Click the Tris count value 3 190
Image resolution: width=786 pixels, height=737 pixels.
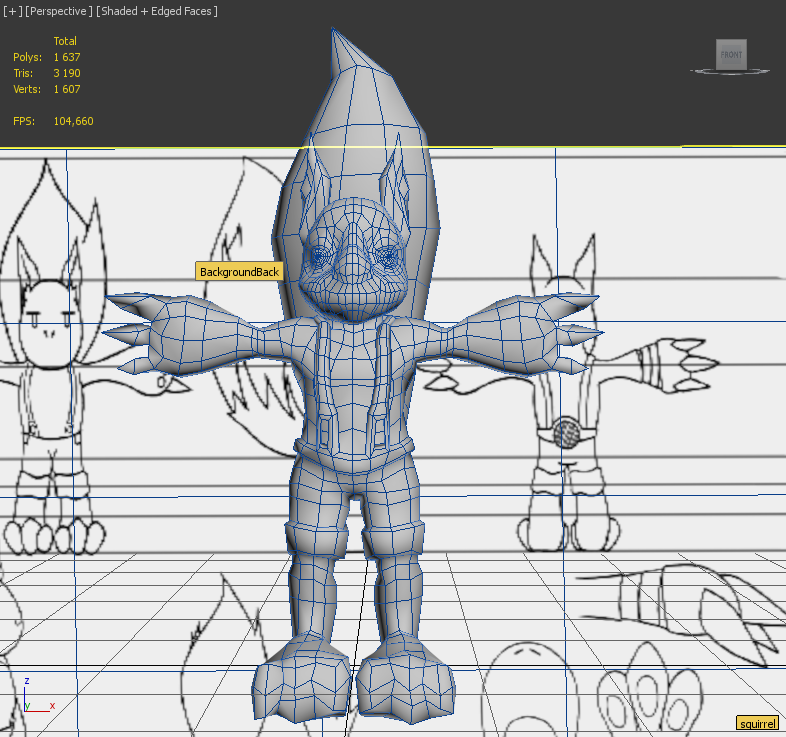pyautogui.click(x=67, y=73)
